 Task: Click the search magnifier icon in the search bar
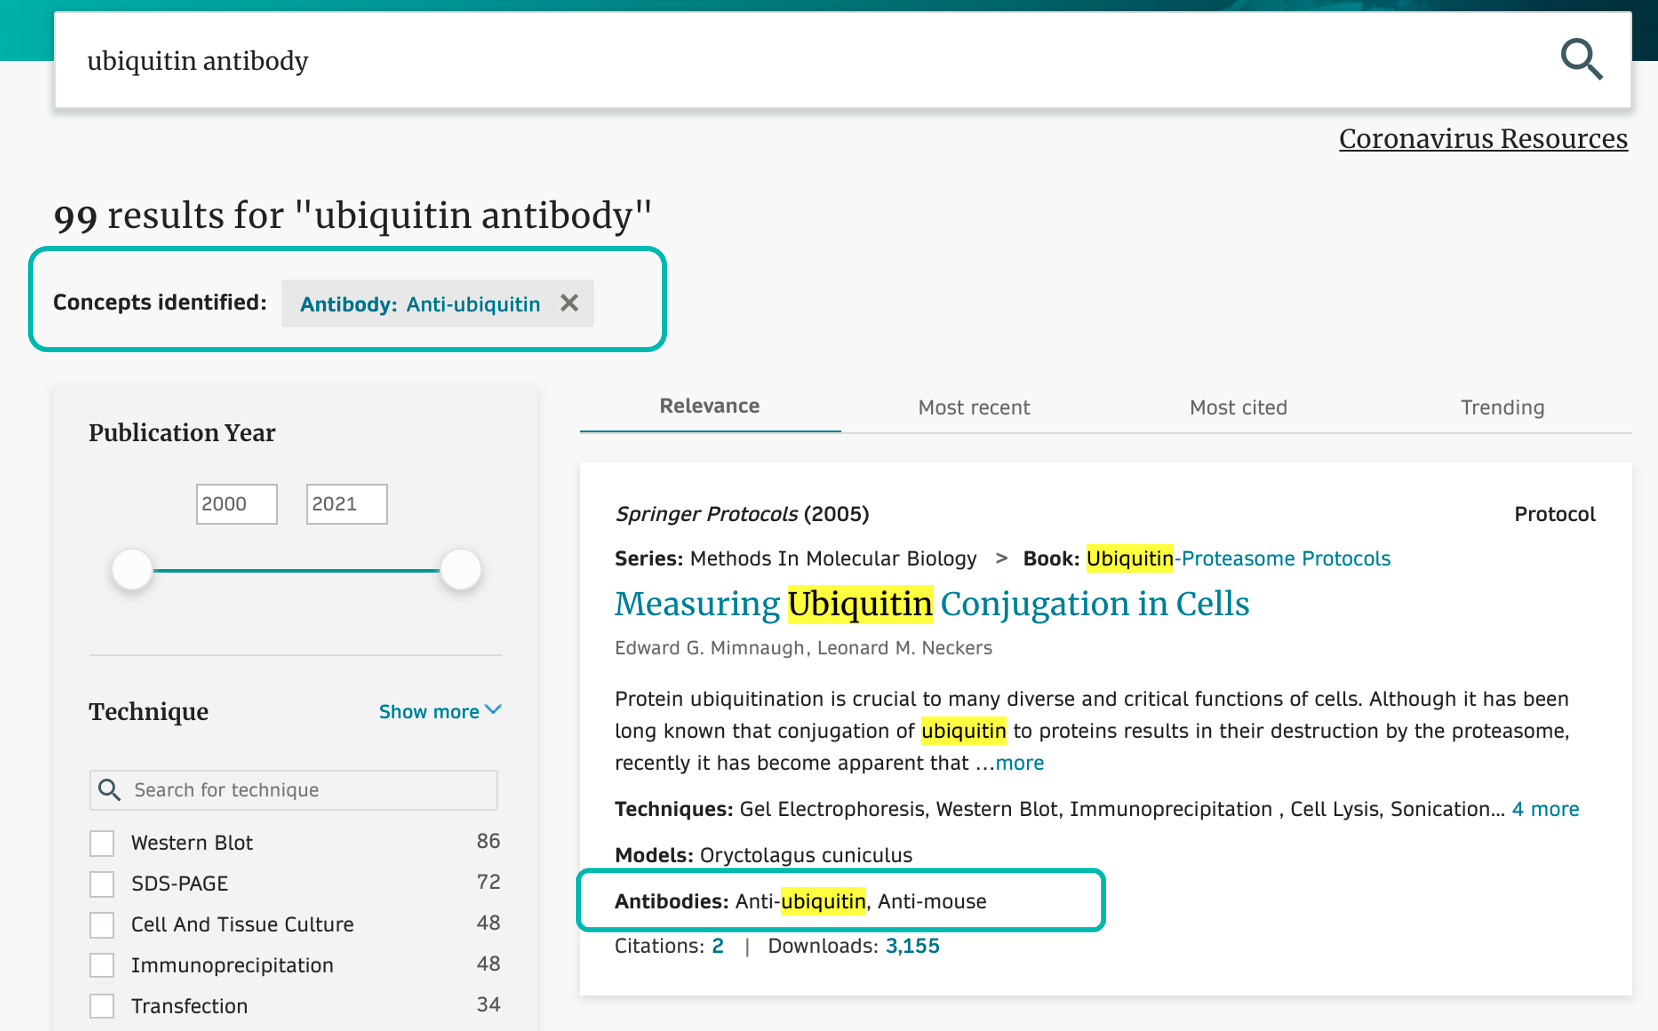[1583, 60]
